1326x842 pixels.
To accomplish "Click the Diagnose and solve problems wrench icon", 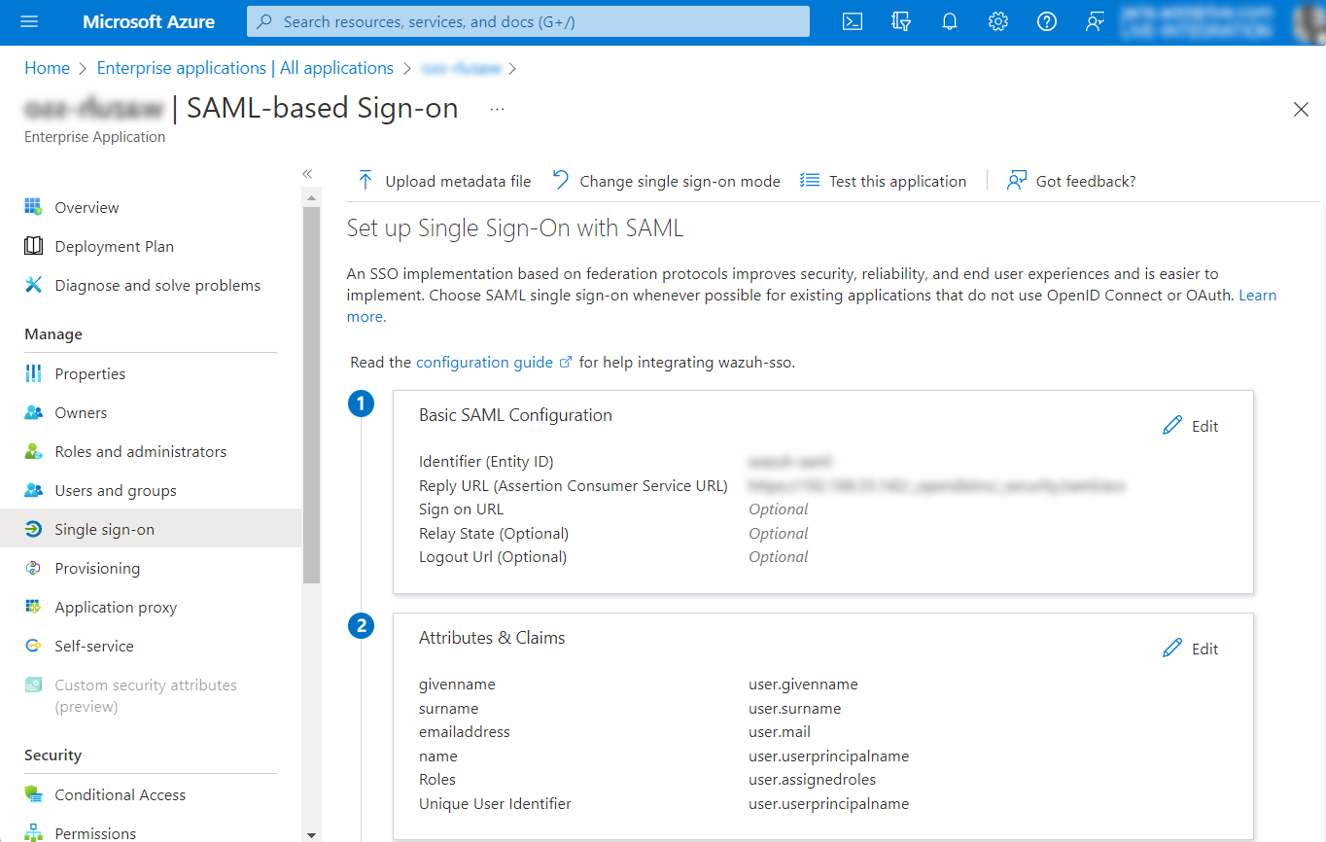I will (33, 285).
